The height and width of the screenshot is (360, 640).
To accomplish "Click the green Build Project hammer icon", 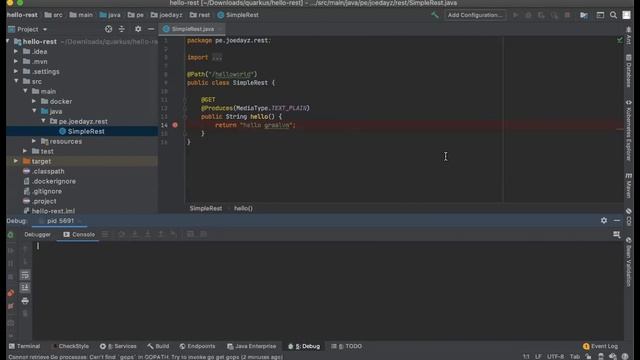I will [435, 15].
